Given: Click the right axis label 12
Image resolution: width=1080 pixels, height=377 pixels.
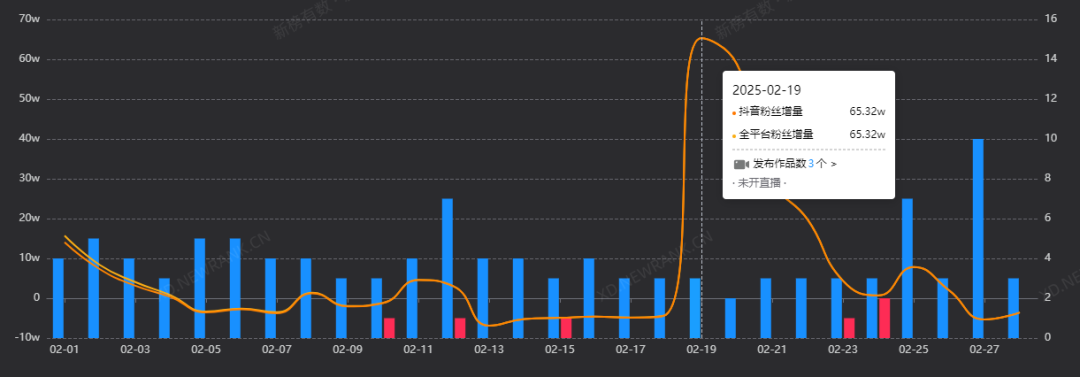Looking at the screenshot, I should point(1050,99).
